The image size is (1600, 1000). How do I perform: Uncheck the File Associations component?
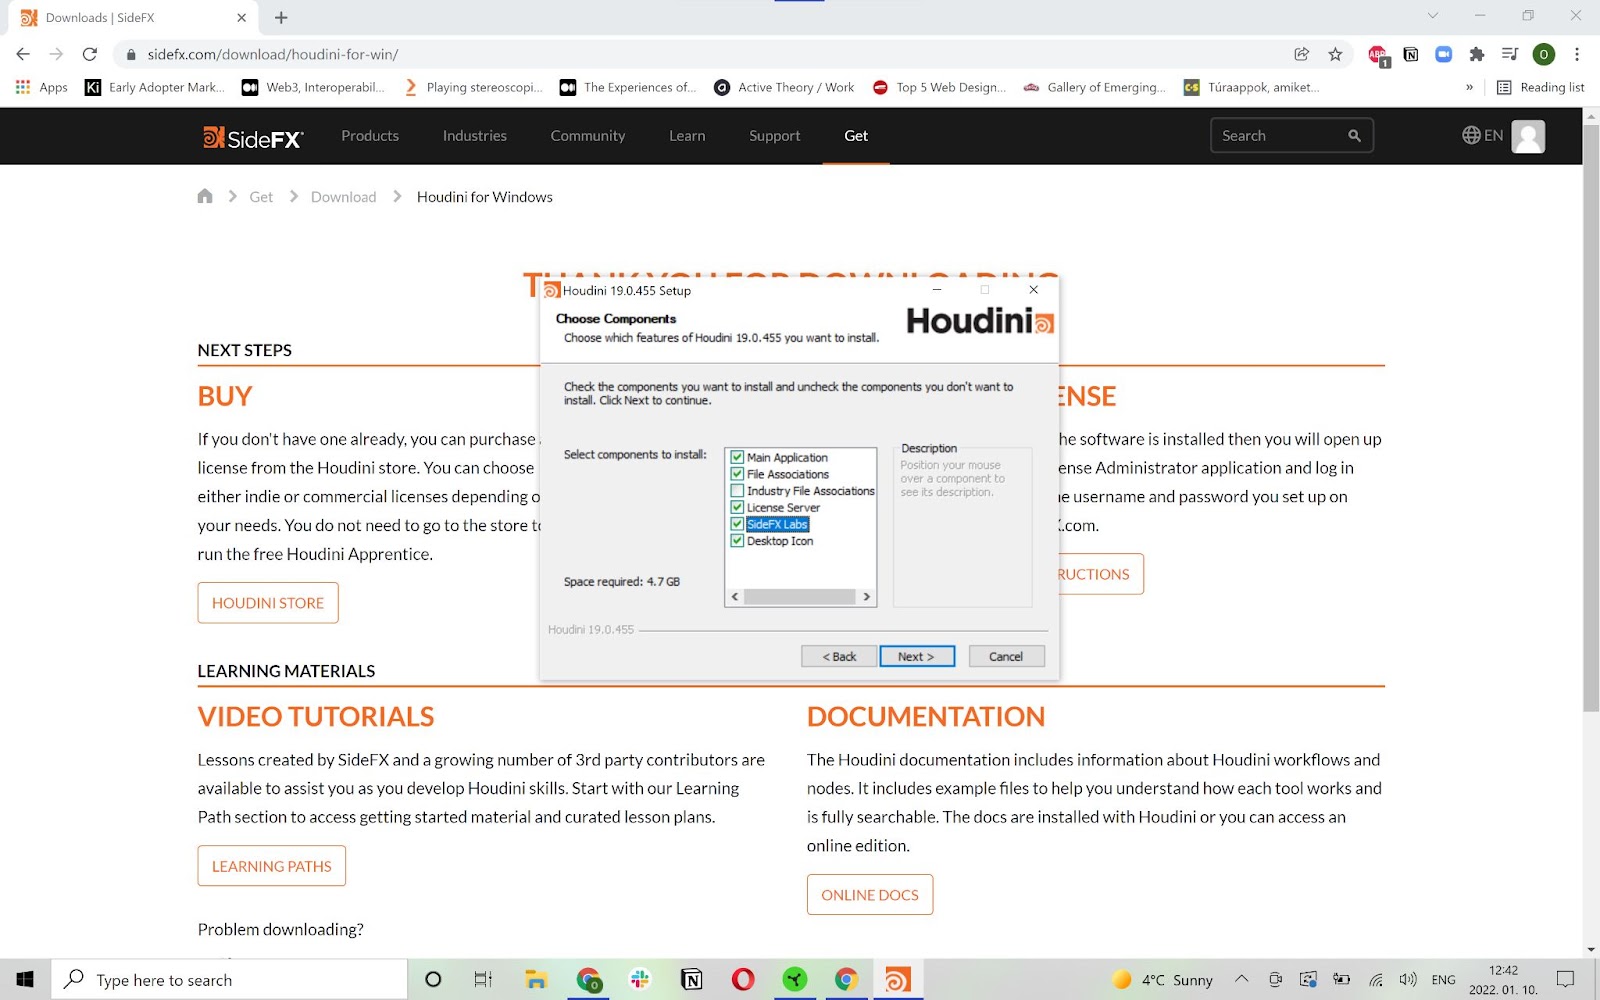point(737,474)
